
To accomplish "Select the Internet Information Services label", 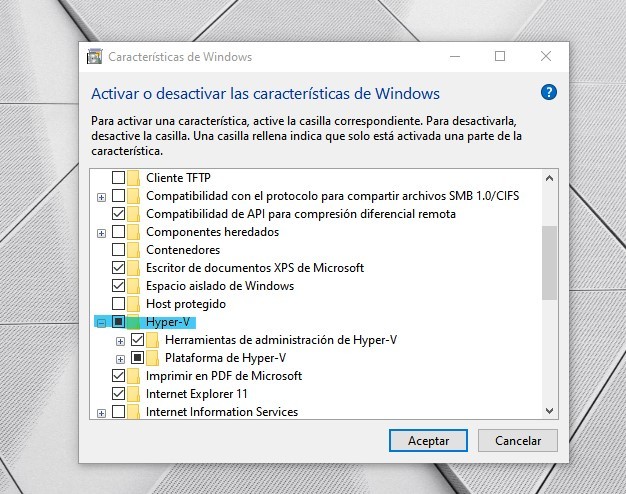I will tap(222, 412).
